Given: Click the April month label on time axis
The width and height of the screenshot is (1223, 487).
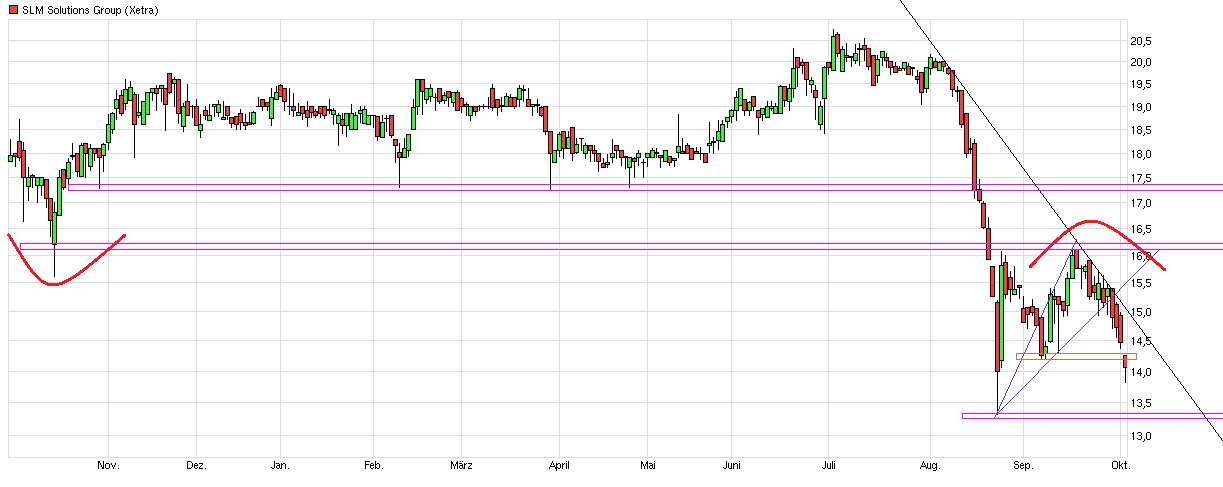Looking at the screenshot, I should click(560, 466).
